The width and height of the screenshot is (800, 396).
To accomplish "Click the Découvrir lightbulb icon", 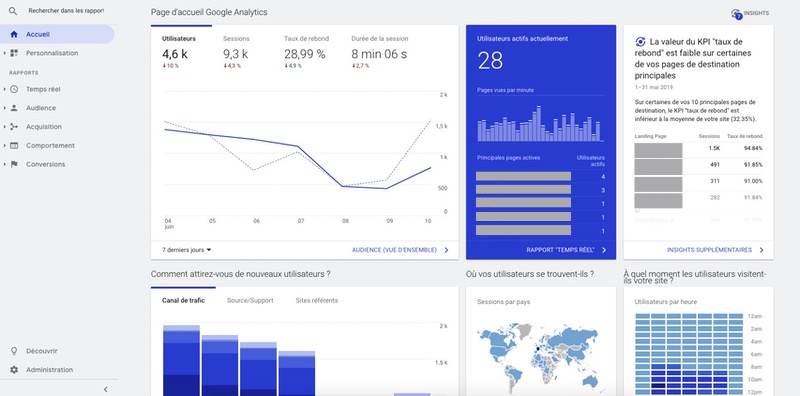I will [x=14, y=351].
